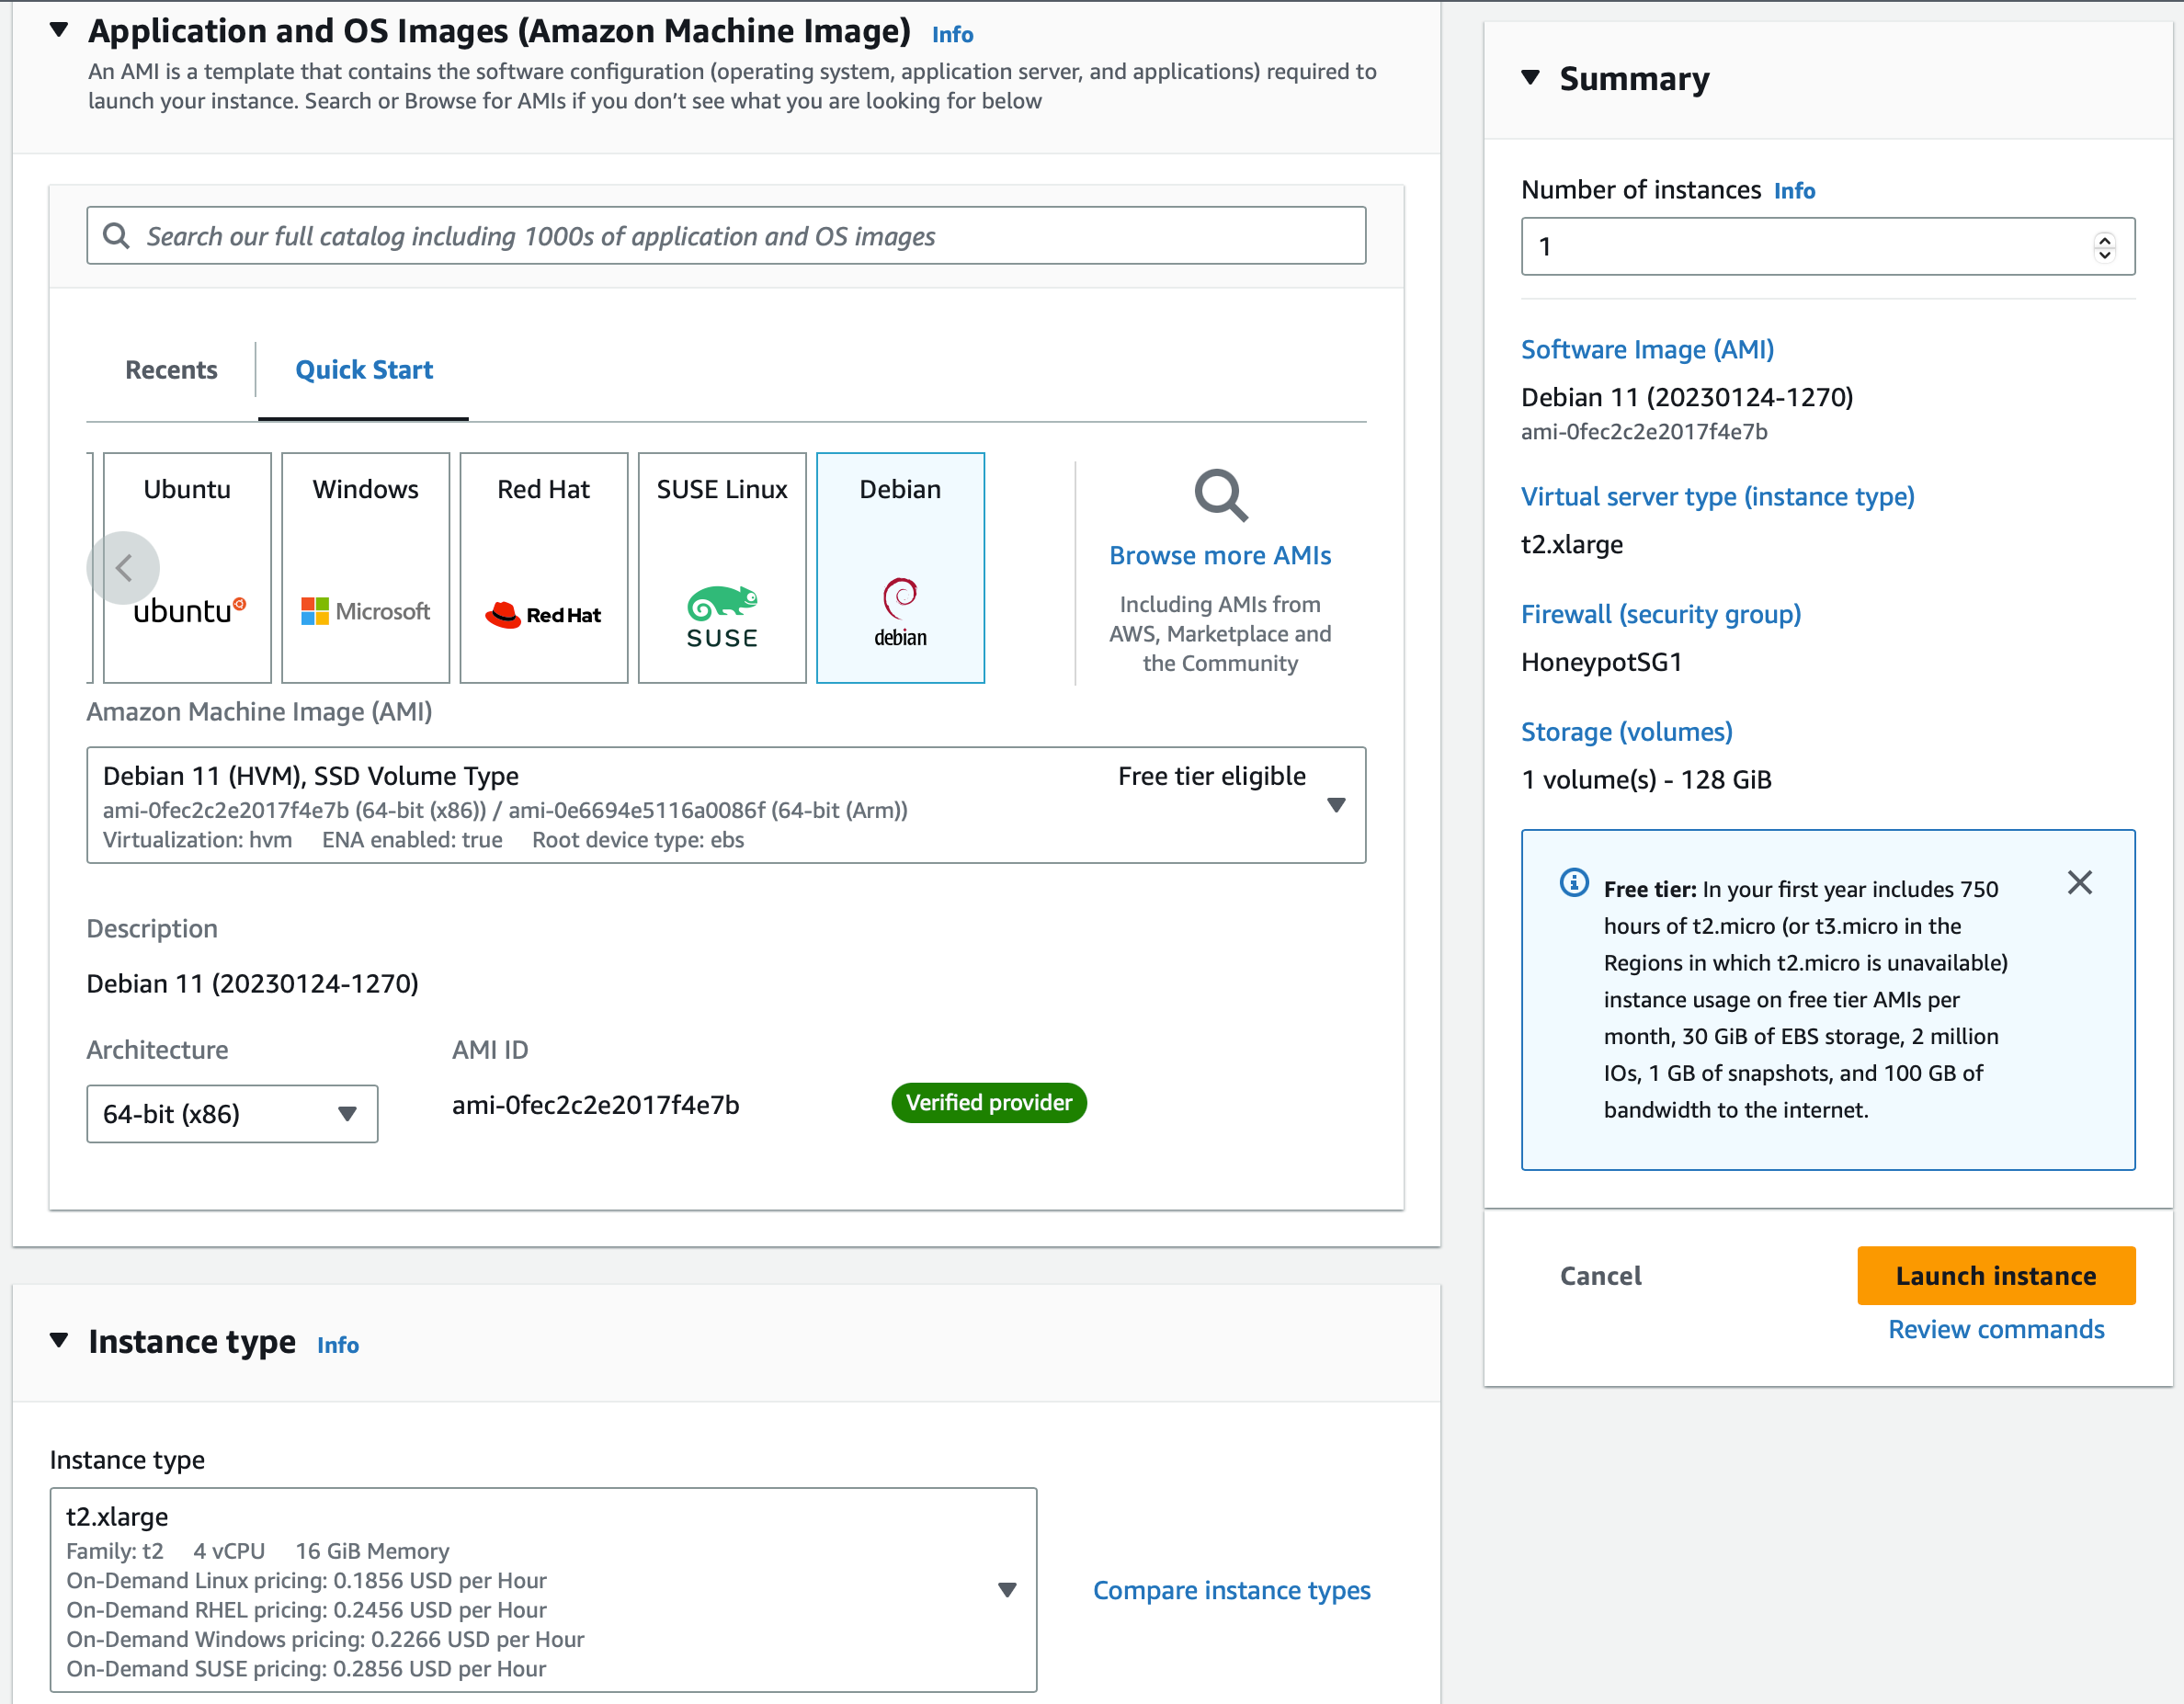This screenshot has width=2184, height=1704.
Task: Switch to the Quick Start tab
Action: point(364,370)
